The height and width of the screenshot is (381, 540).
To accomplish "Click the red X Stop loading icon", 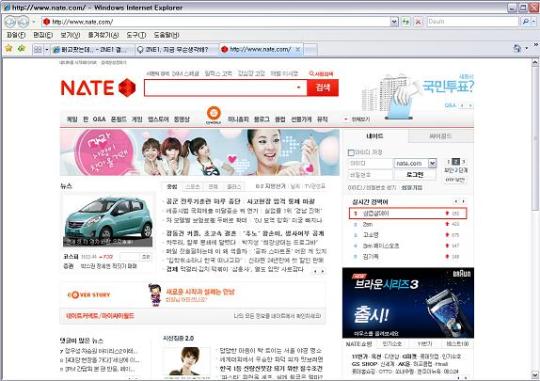I will pyautogui.click(x=418, y=22).
